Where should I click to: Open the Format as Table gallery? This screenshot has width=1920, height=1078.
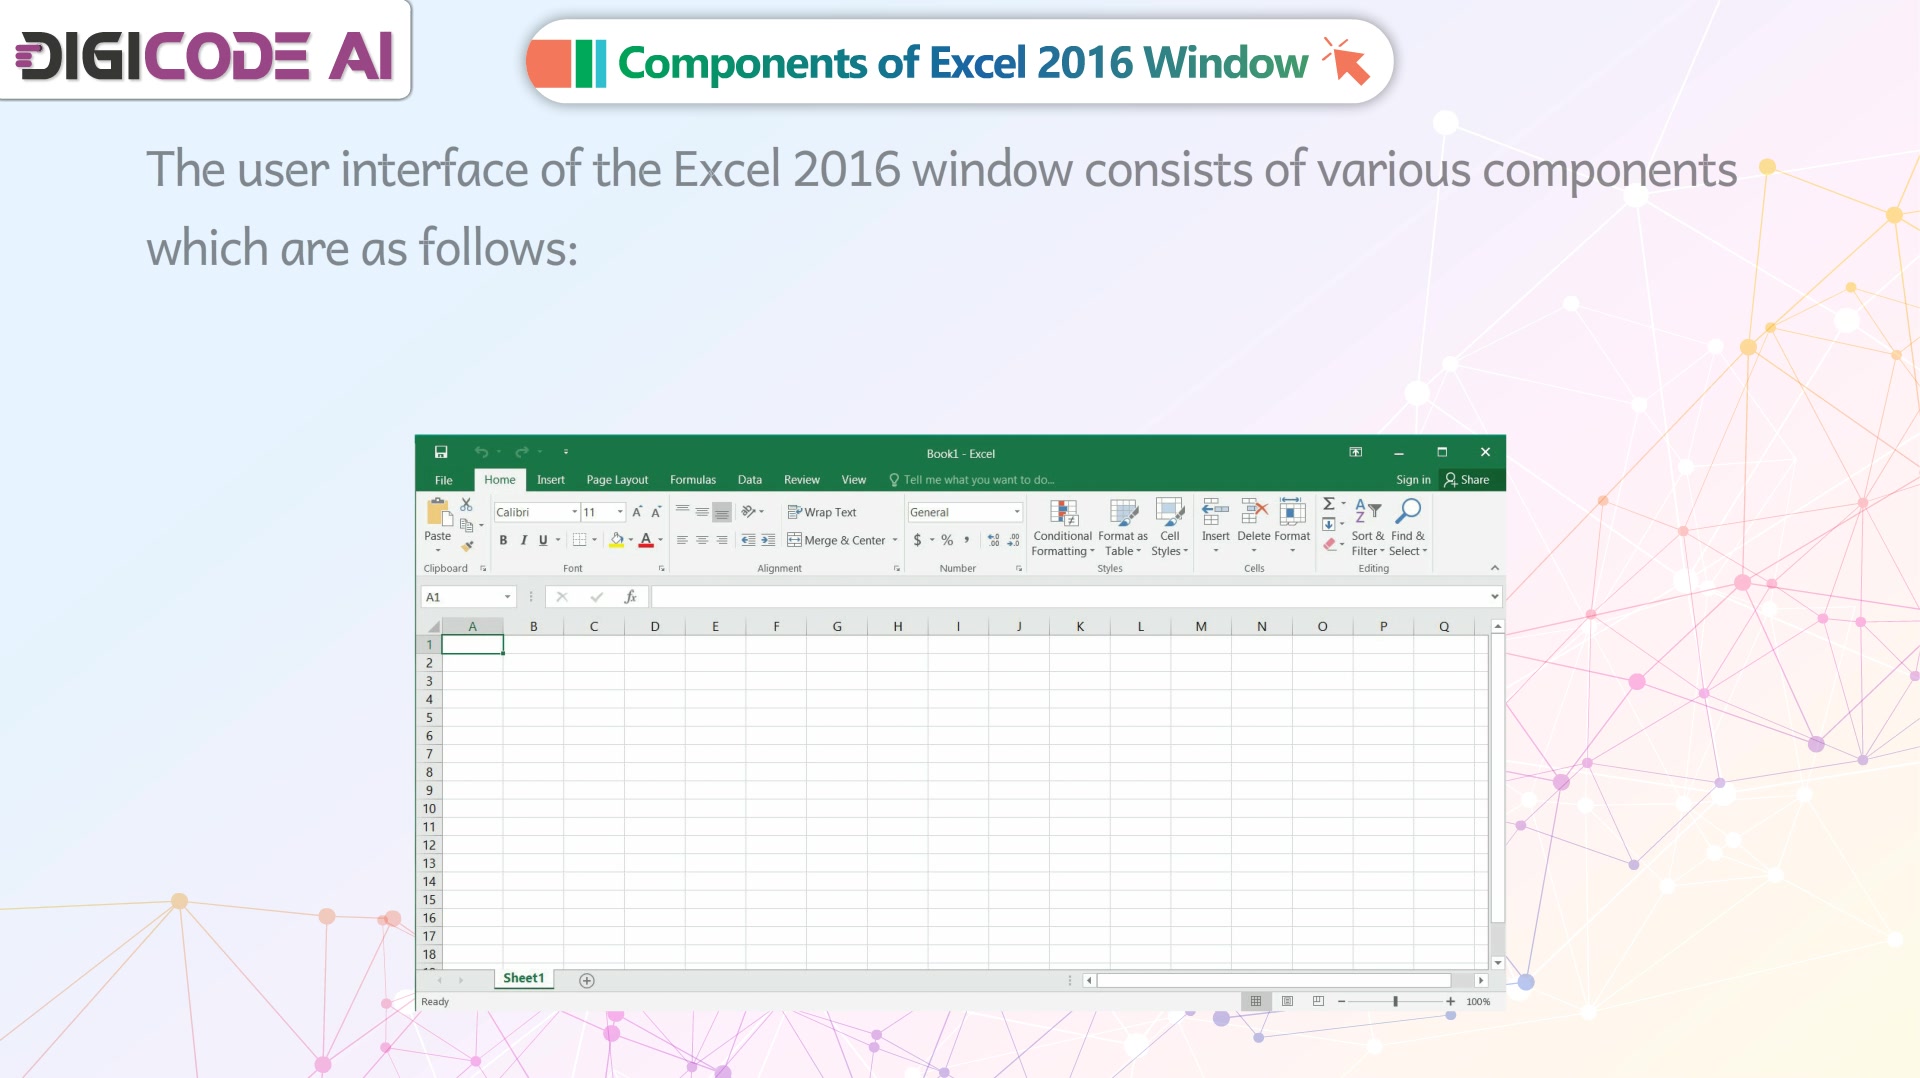pyautogui.click(x=1123, y=528)
